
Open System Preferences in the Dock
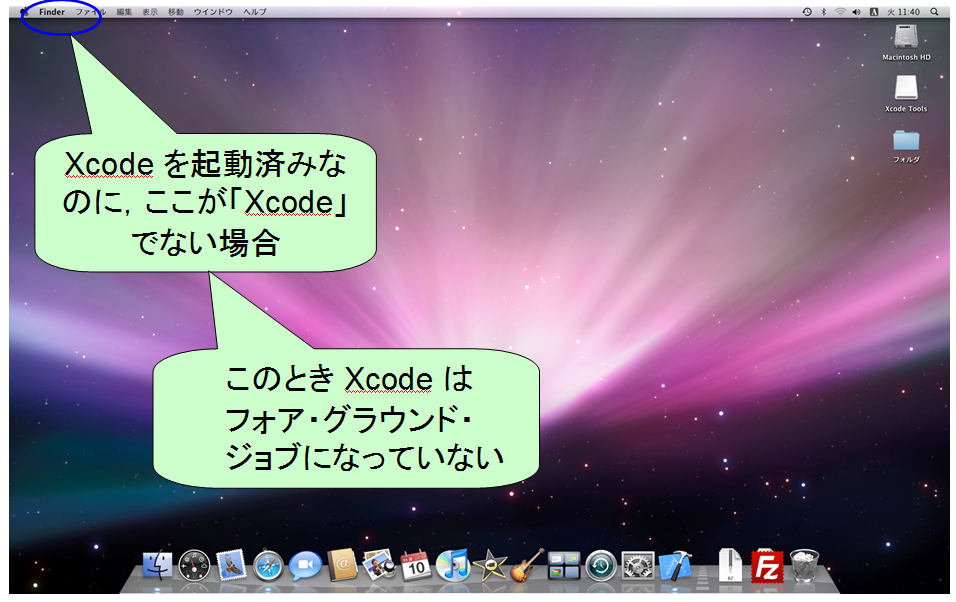pos(638,565)
